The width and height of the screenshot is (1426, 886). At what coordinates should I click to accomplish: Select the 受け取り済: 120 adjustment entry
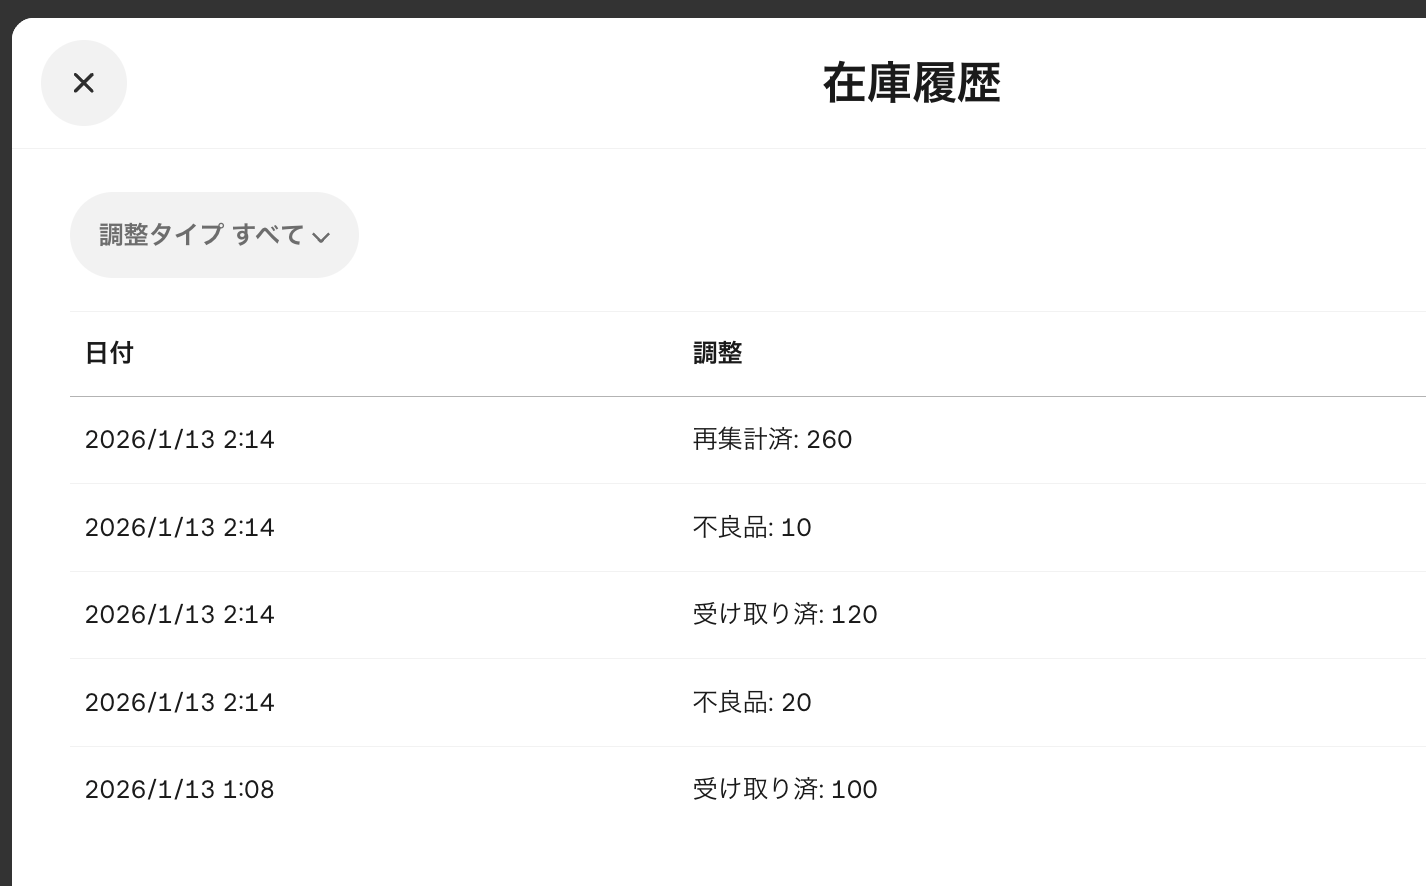785,615
